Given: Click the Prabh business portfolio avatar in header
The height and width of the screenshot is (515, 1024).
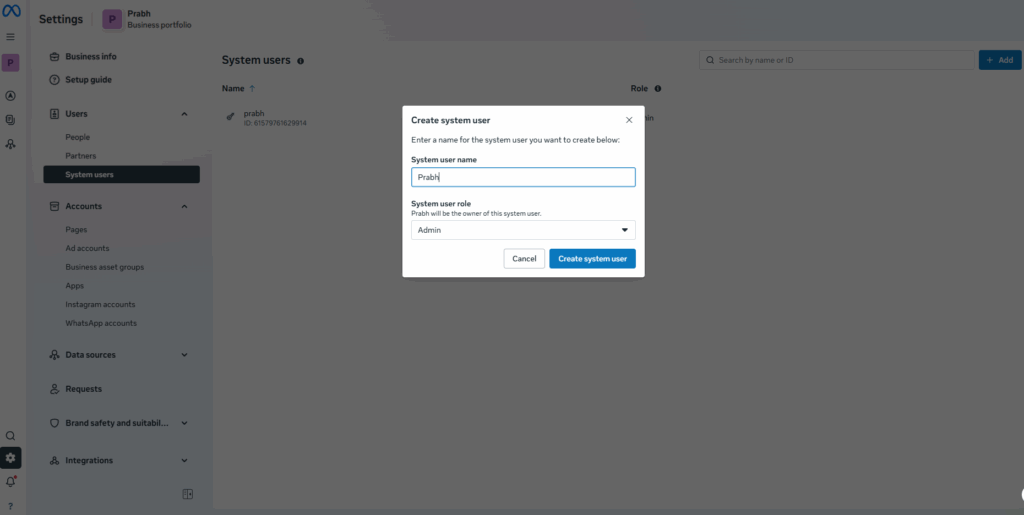Looking at the screenshot, I should click(x=112, y=20).
